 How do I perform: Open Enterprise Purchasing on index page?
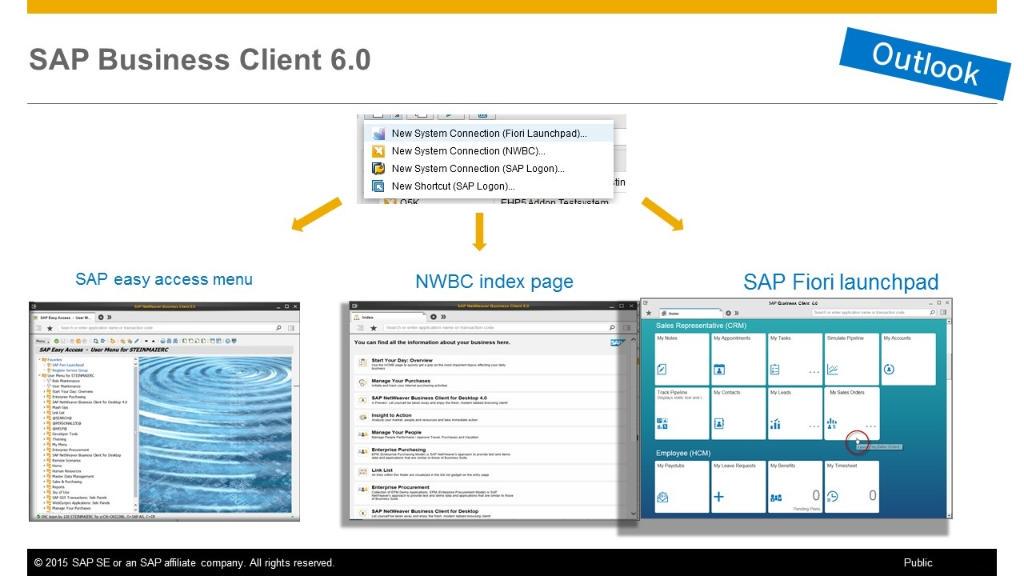pos(398,450)
